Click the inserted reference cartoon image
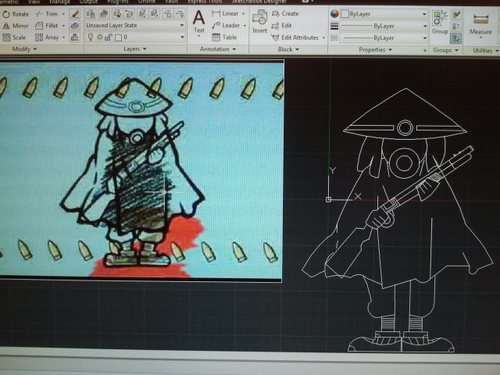Screen dimensions: 500x375 141,170
